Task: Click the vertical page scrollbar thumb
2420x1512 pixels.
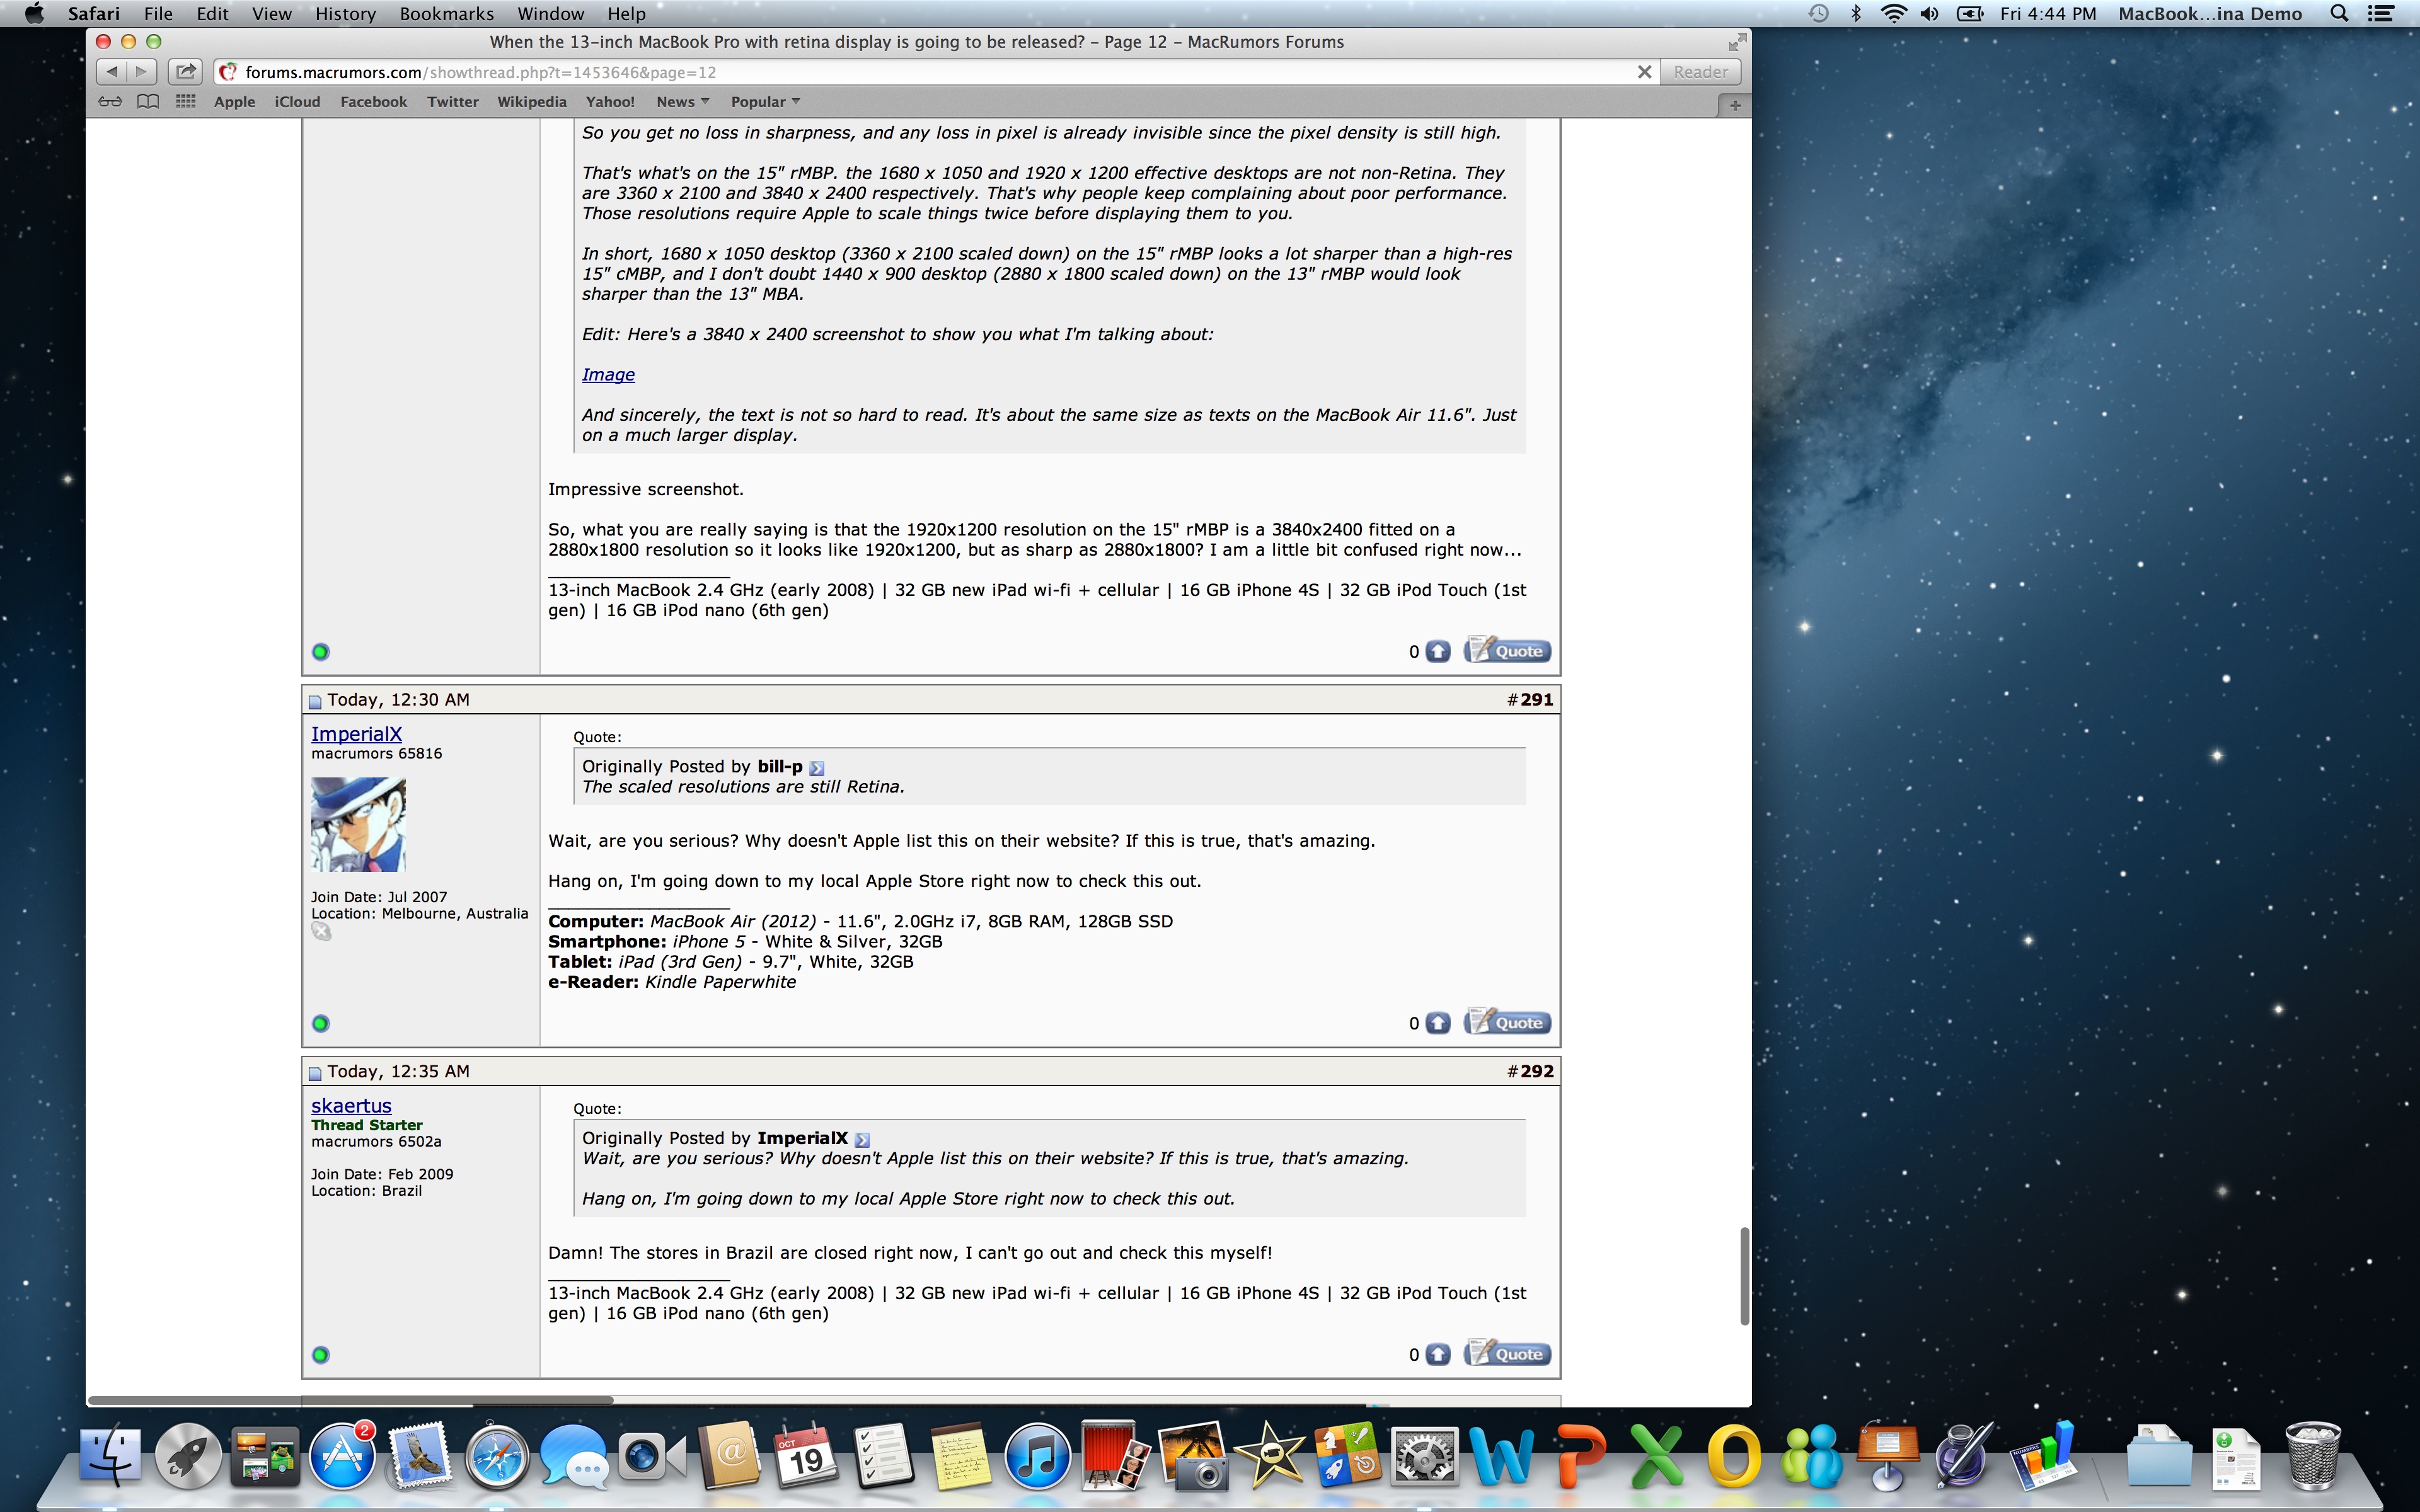Action: coord(1744,1275)
